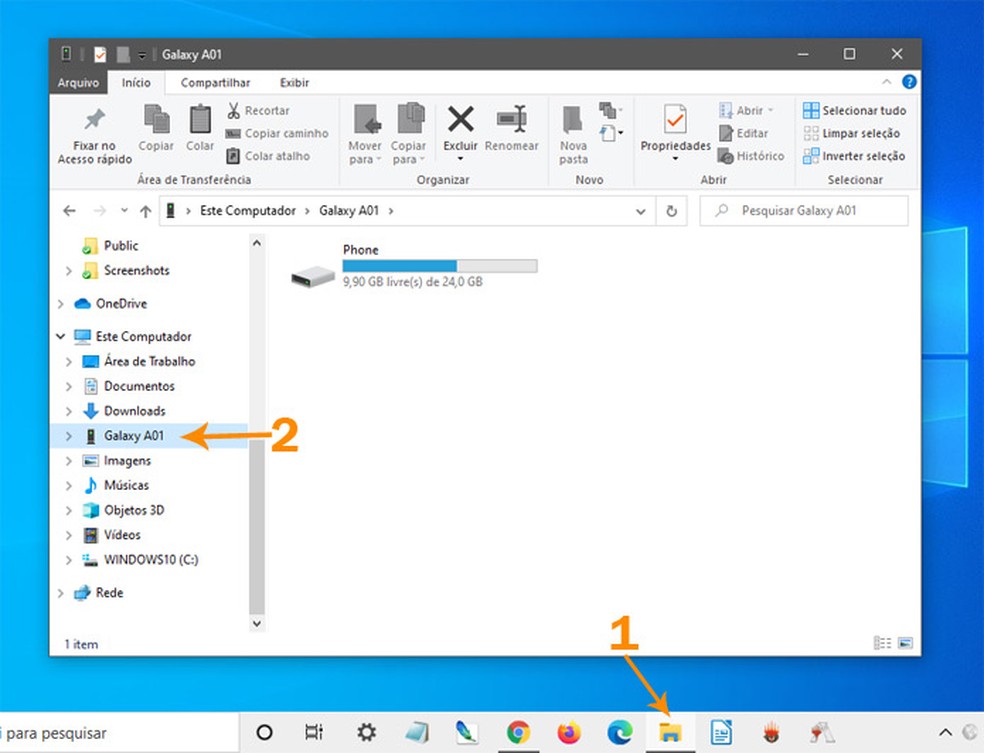Click the Pesquisar Galaxy A01 search box

coord(810,211)
